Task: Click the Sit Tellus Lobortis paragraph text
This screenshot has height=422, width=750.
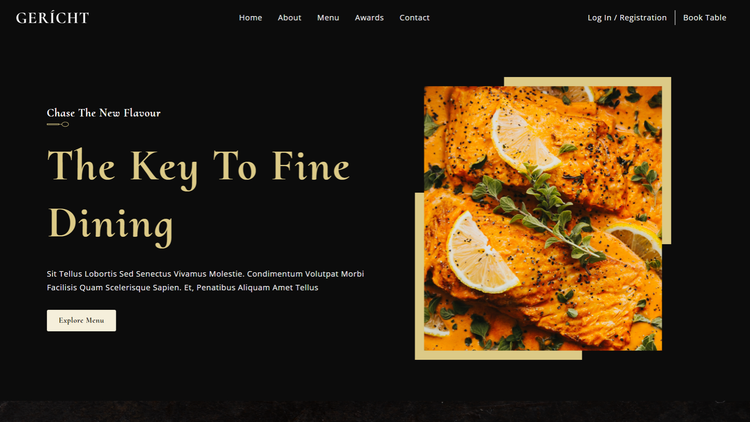Action: coord(205,280)
